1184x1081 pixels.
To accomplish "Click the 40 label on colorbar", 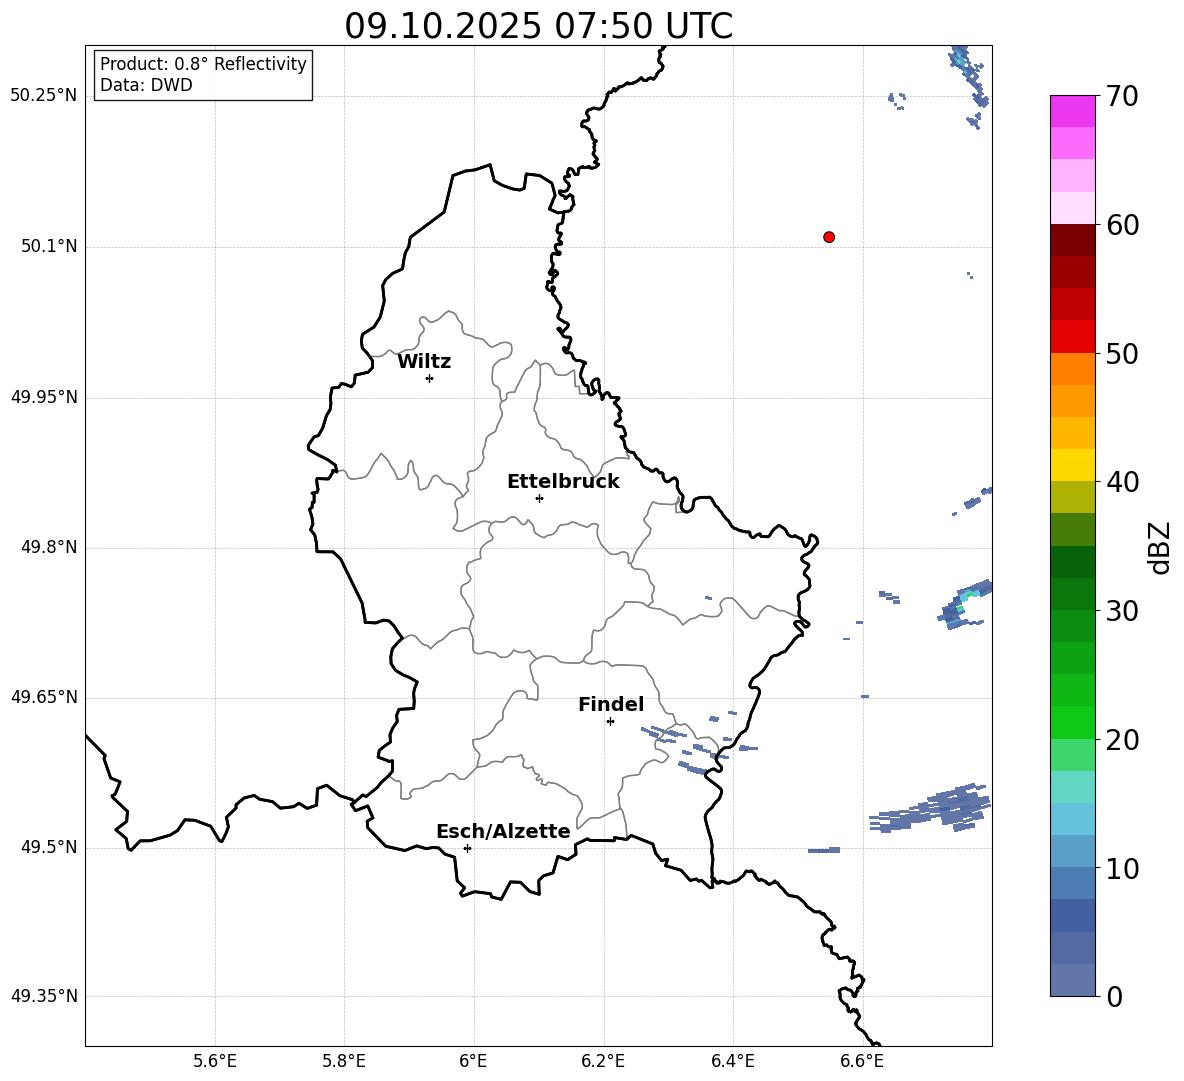I will [x=1122, y=482].
